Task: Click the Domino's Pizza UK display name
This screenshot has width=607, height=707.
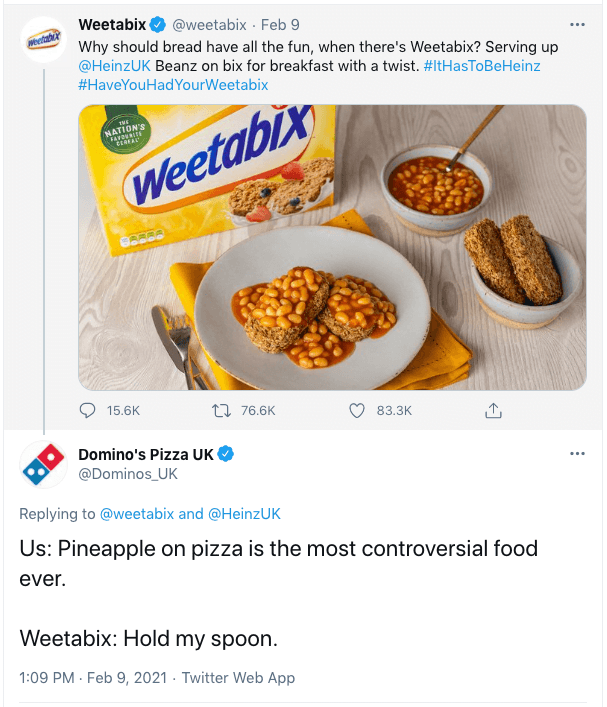Action: coord(146,455)
